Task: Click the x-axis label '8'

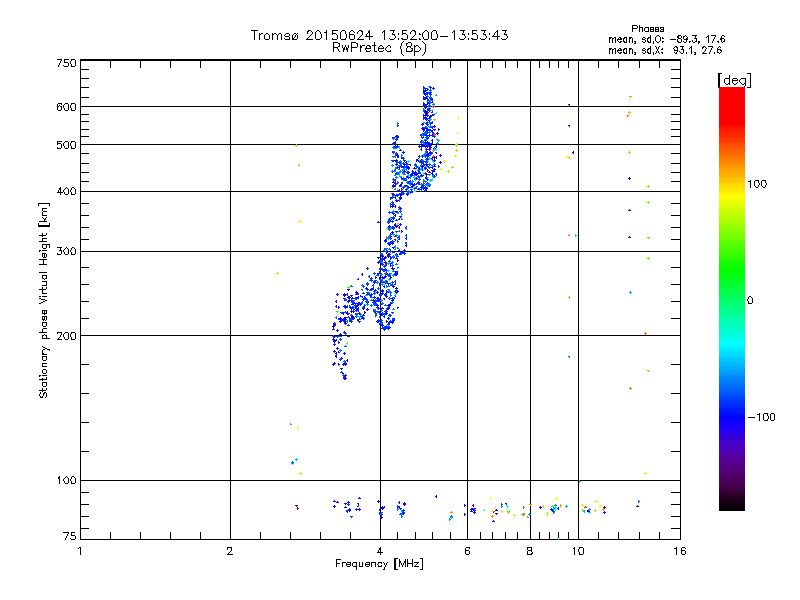Action: coord(530,551)
